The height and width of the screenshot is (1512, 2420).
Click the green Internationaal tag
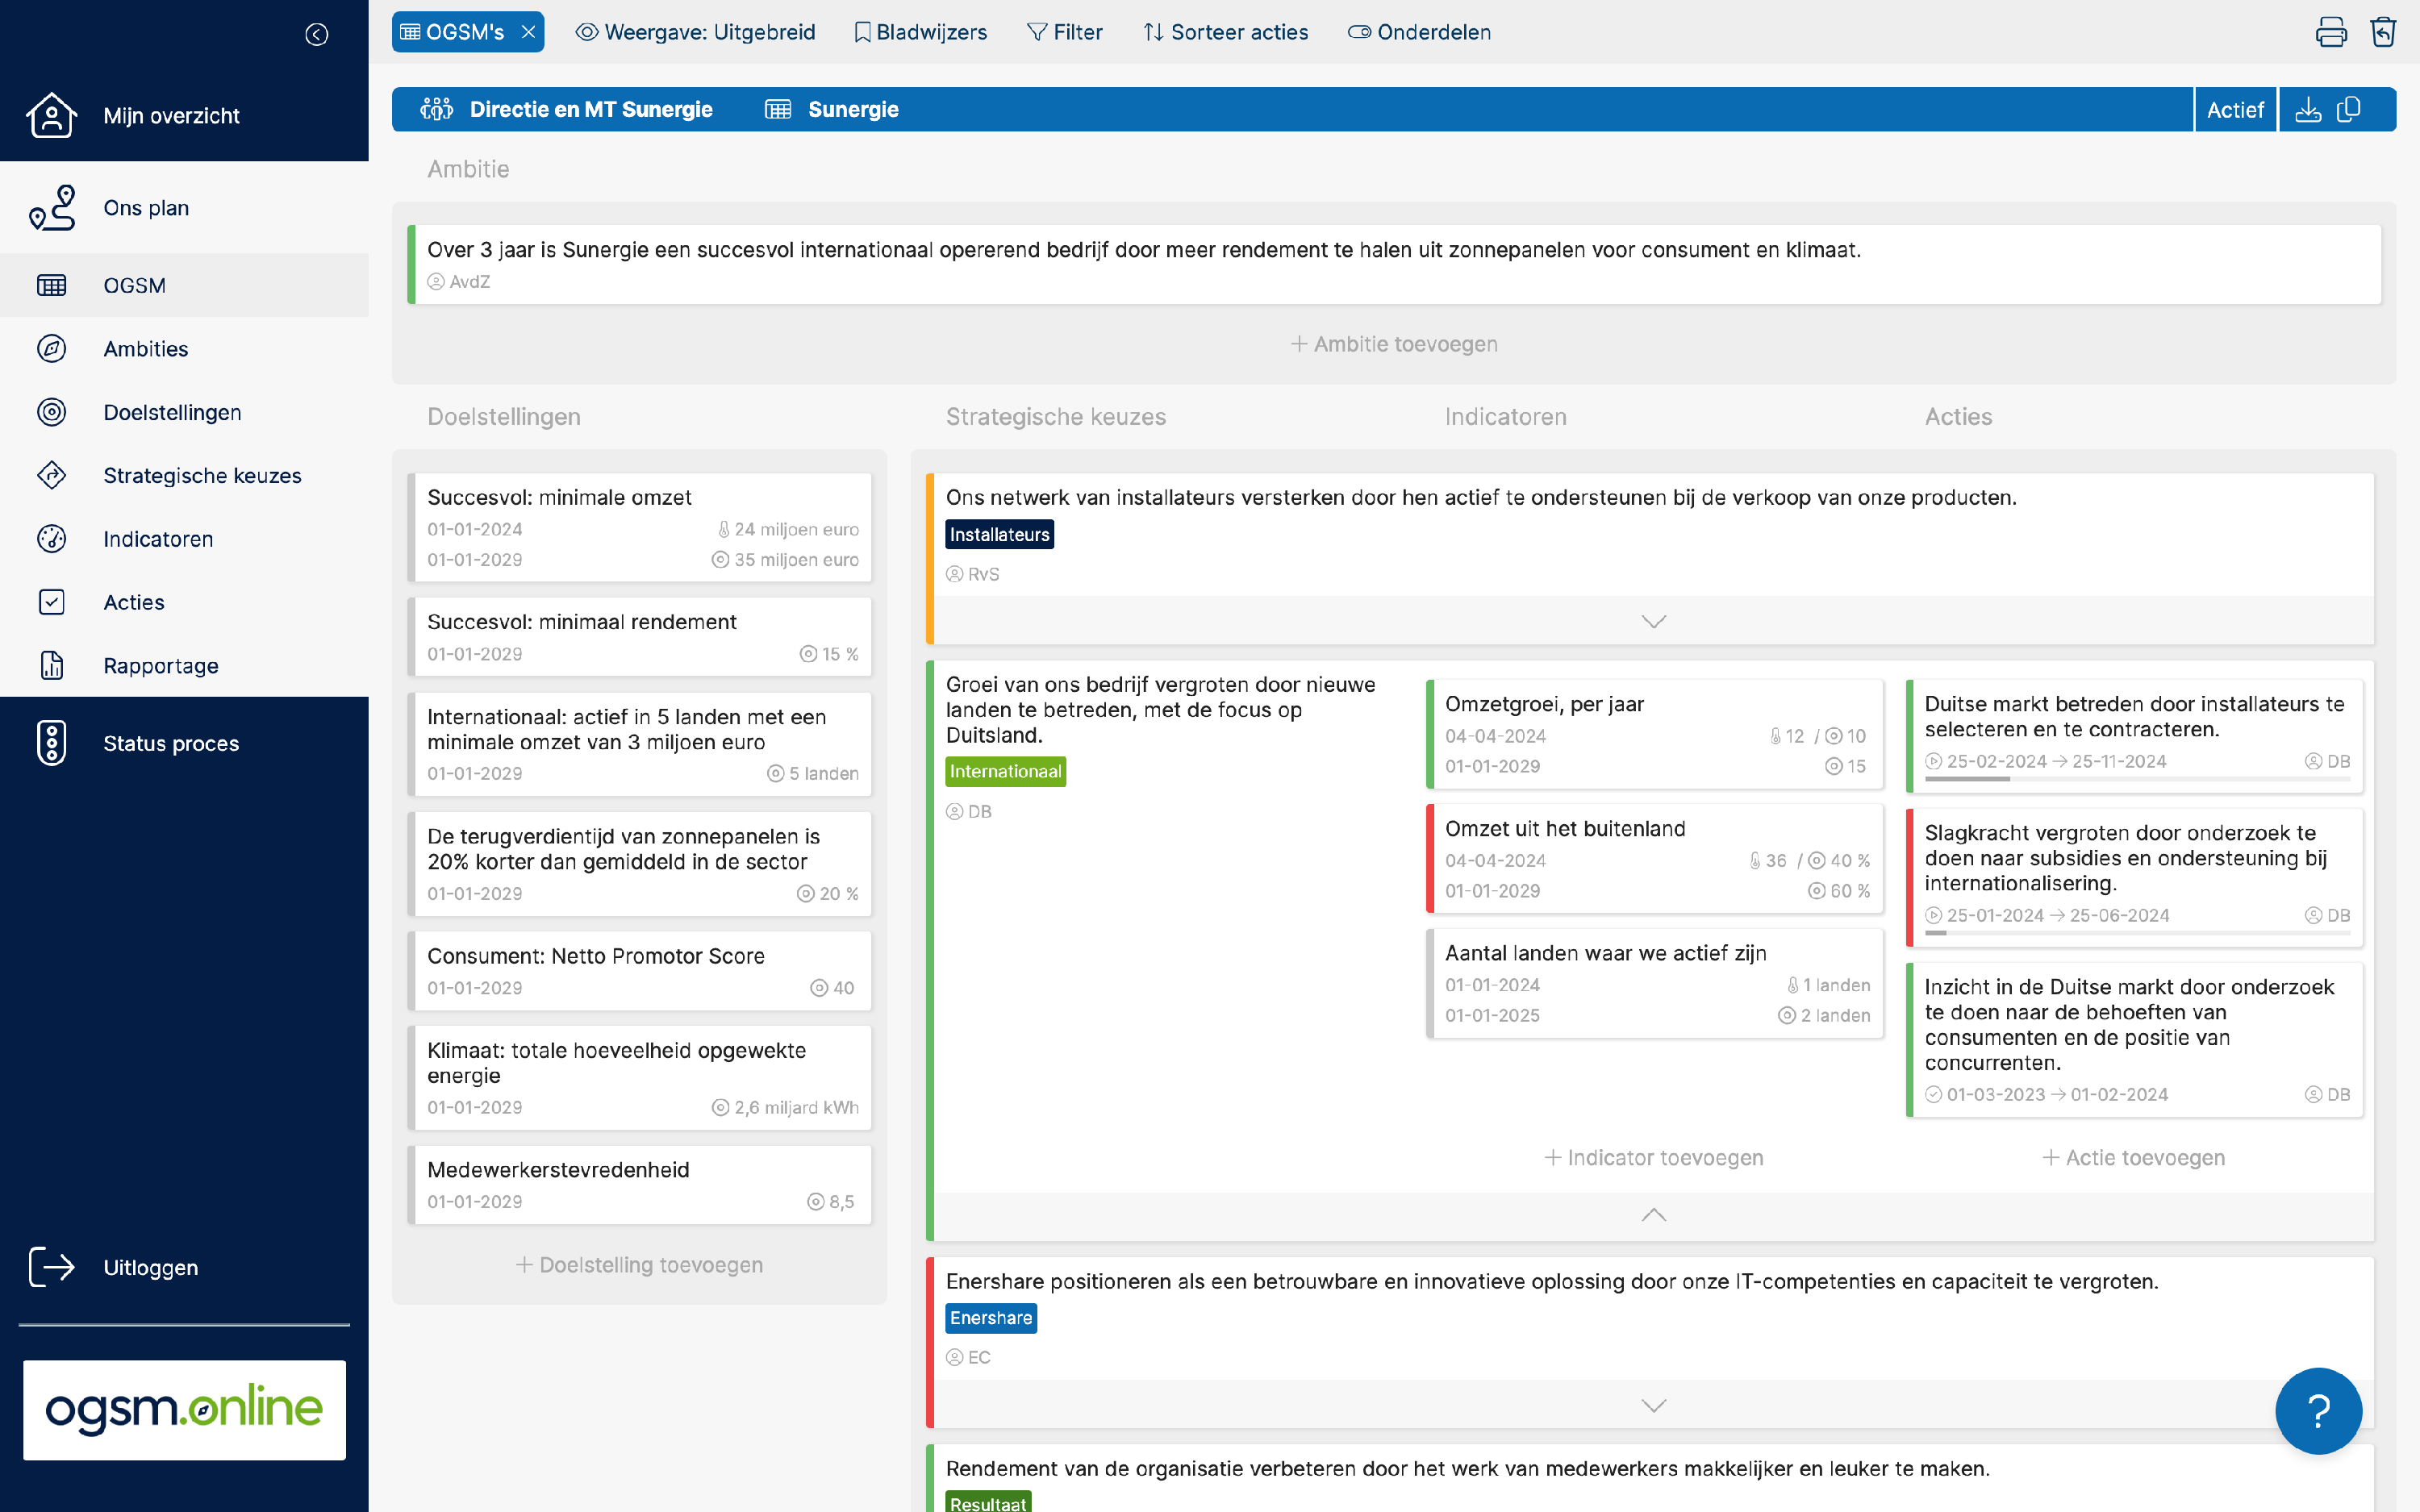[1005, 771]
